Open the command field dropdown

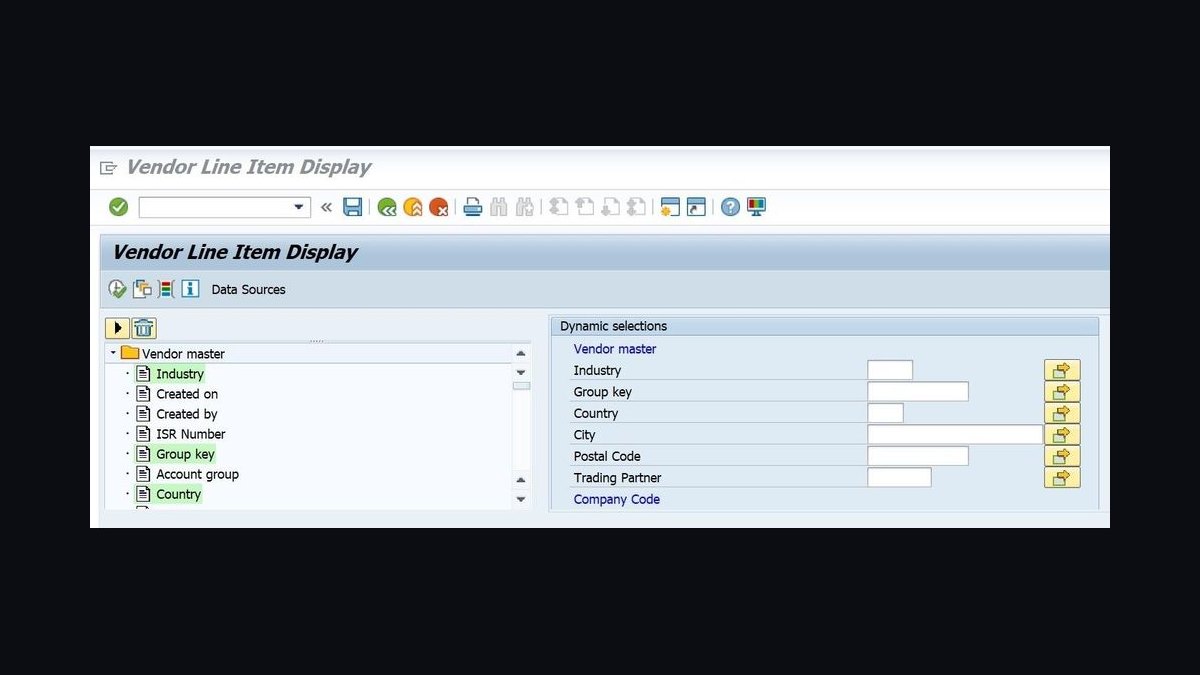[298, 207]
